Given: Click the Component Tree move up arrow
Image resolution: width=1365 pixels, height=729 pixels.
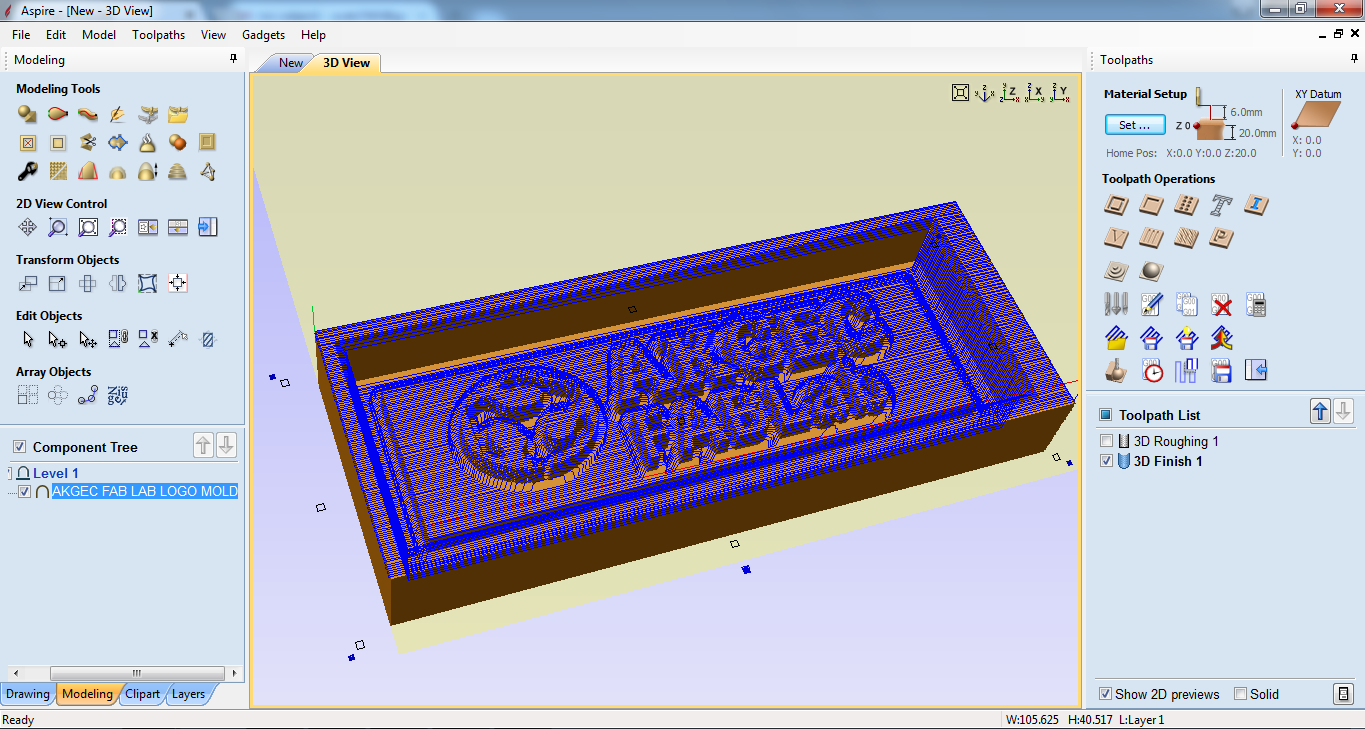Looking at the screenshot, I should [x=204, y=445].
